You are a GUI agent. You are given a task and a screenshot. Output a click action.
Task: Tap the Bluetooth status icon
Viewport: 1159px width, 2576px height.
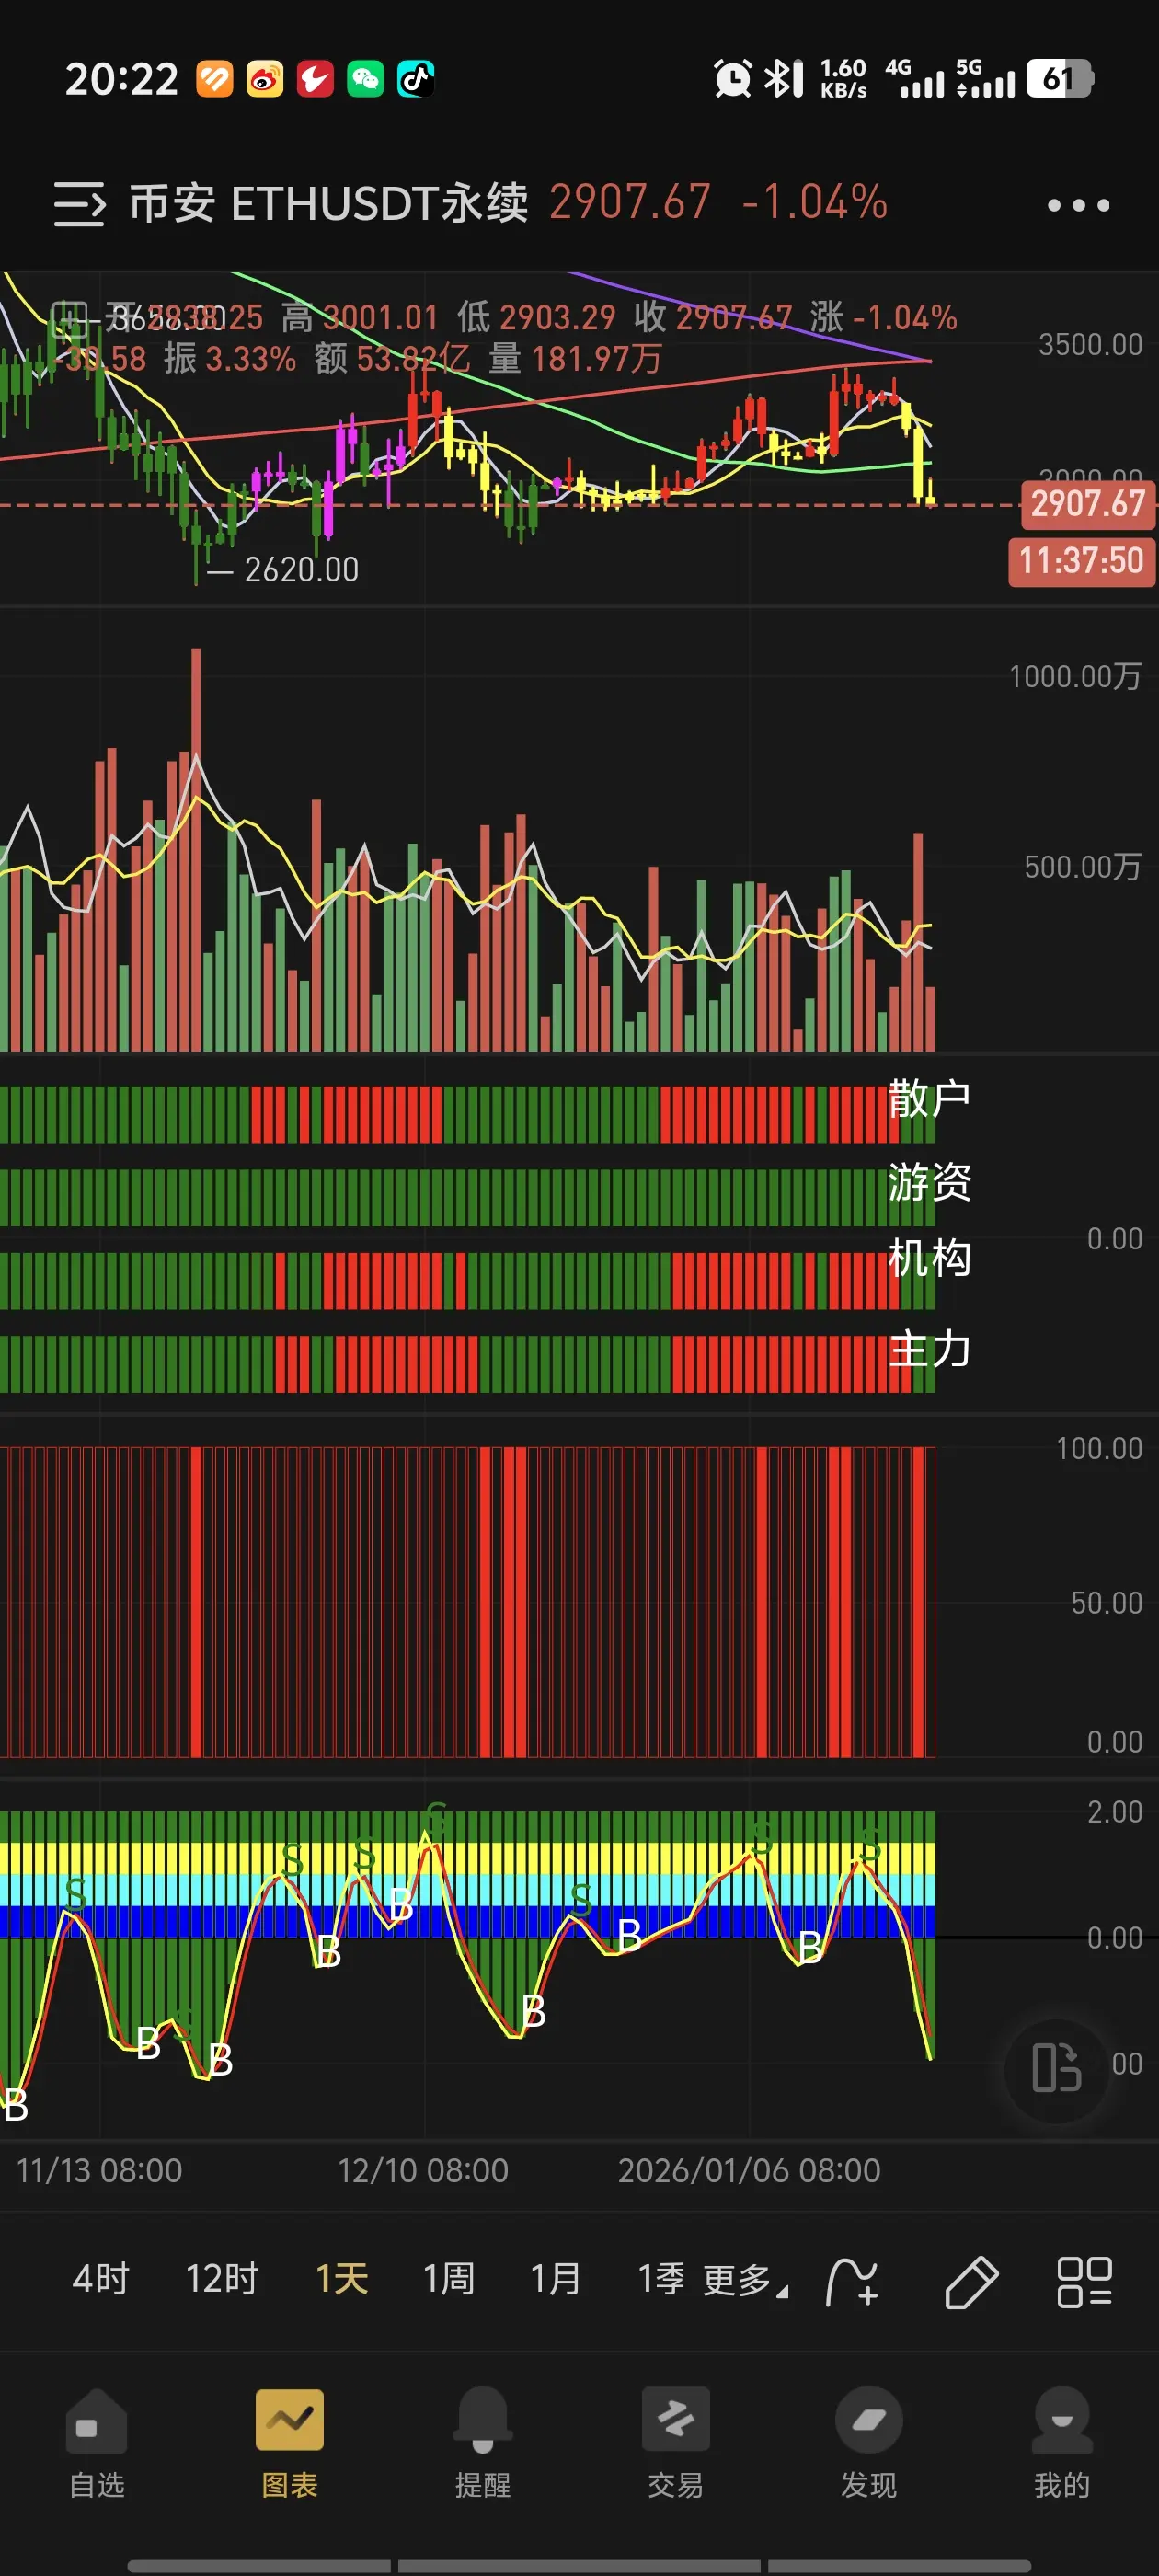783,79
